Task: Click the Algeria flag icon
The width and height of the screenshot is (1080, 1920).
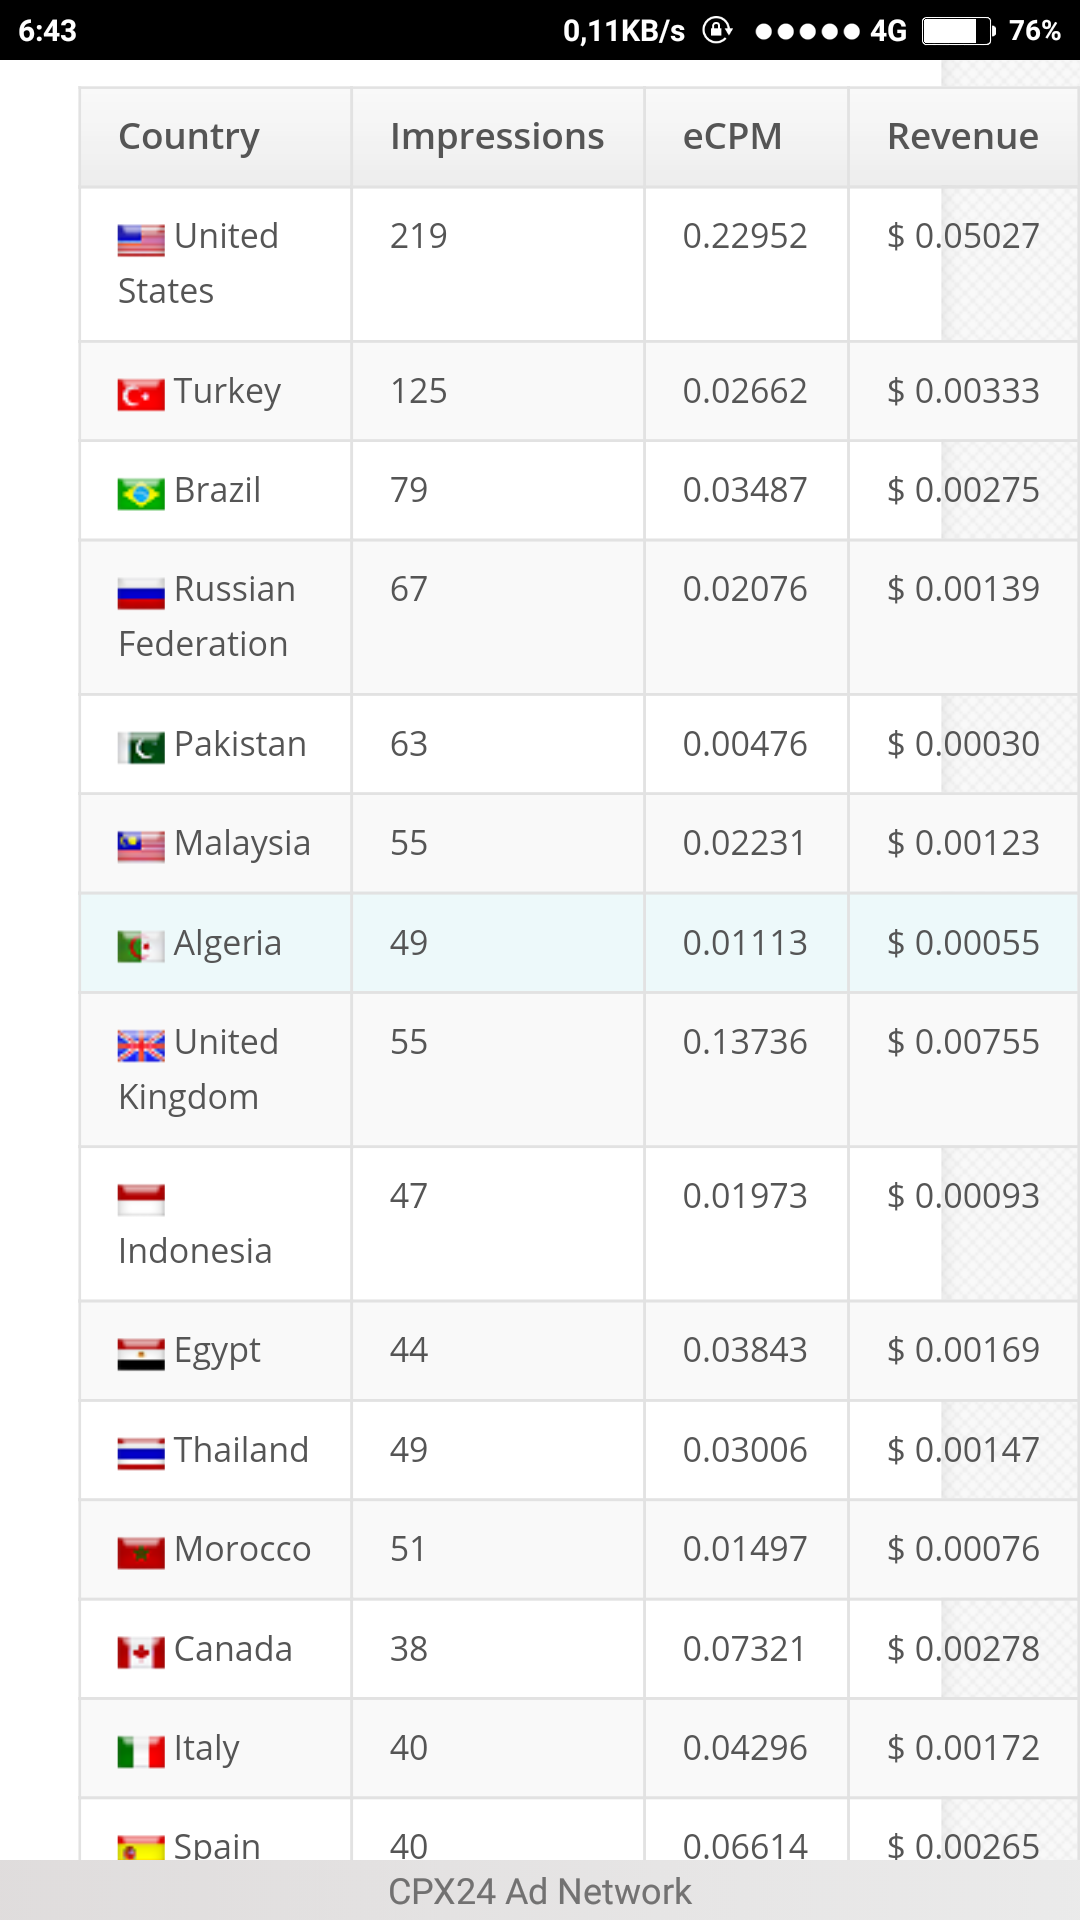Action: pyautogui.click(x=141, y=947)
